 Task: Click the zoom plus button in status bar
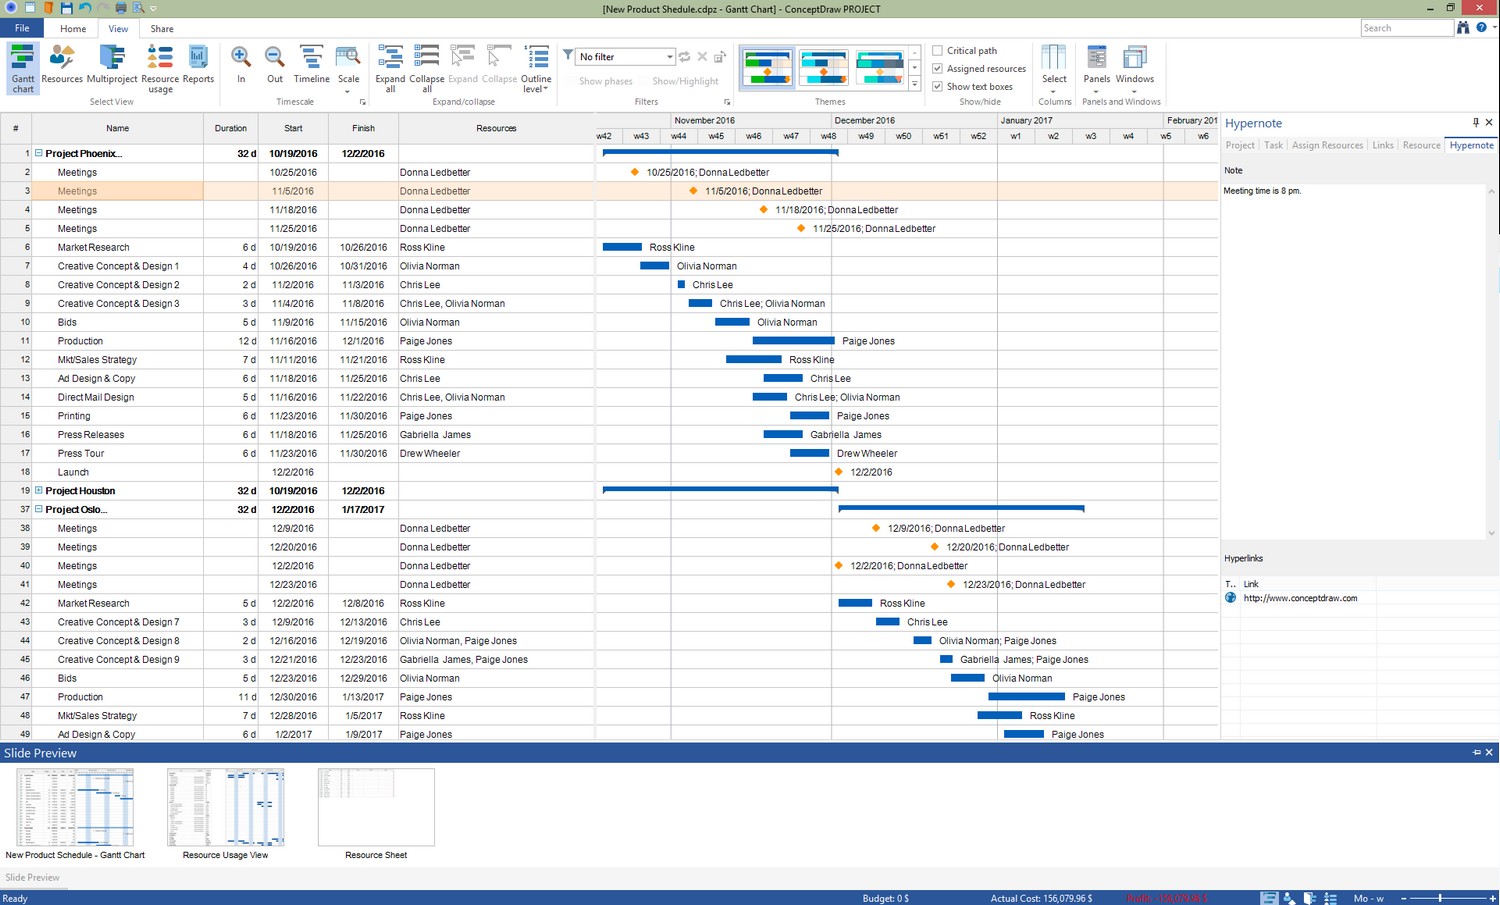coord(1494,898)
